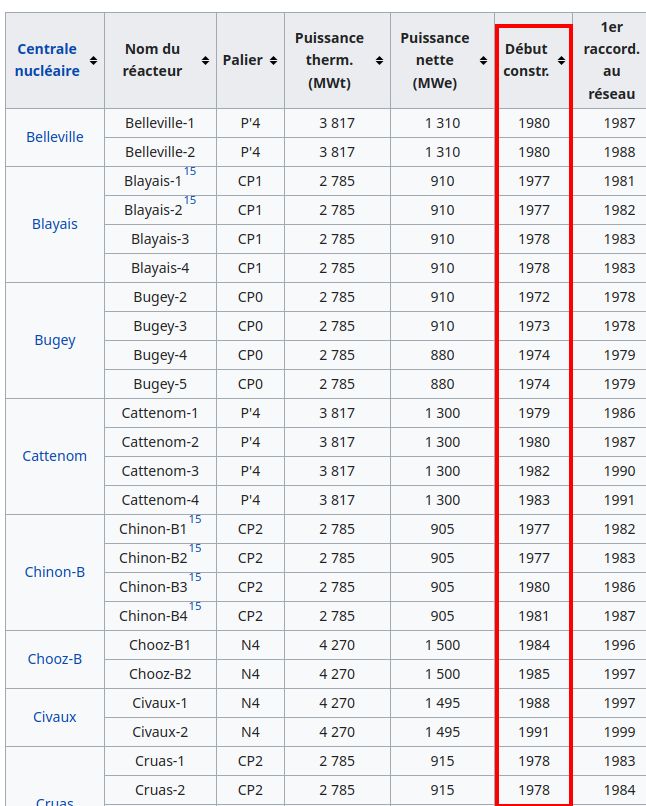
Task: Follow the Bugey plant link
Action: pos(54,340)
